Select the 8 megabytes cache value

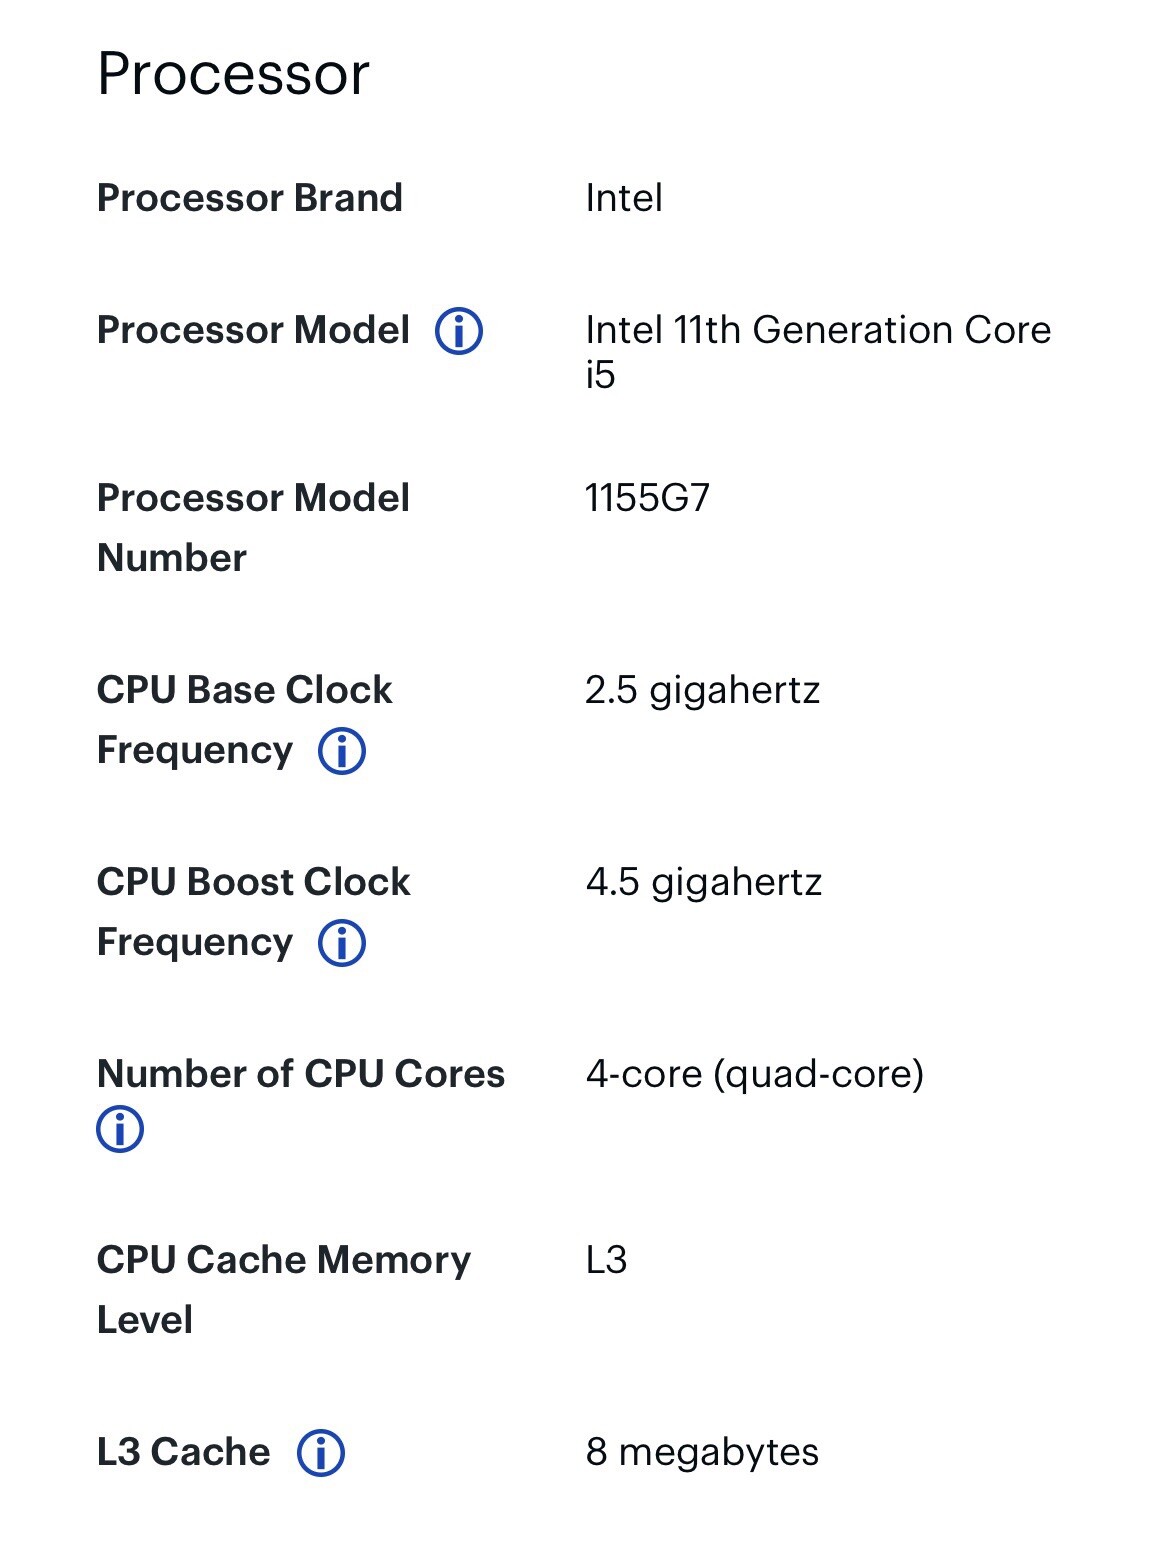[x=702, y=1452]
